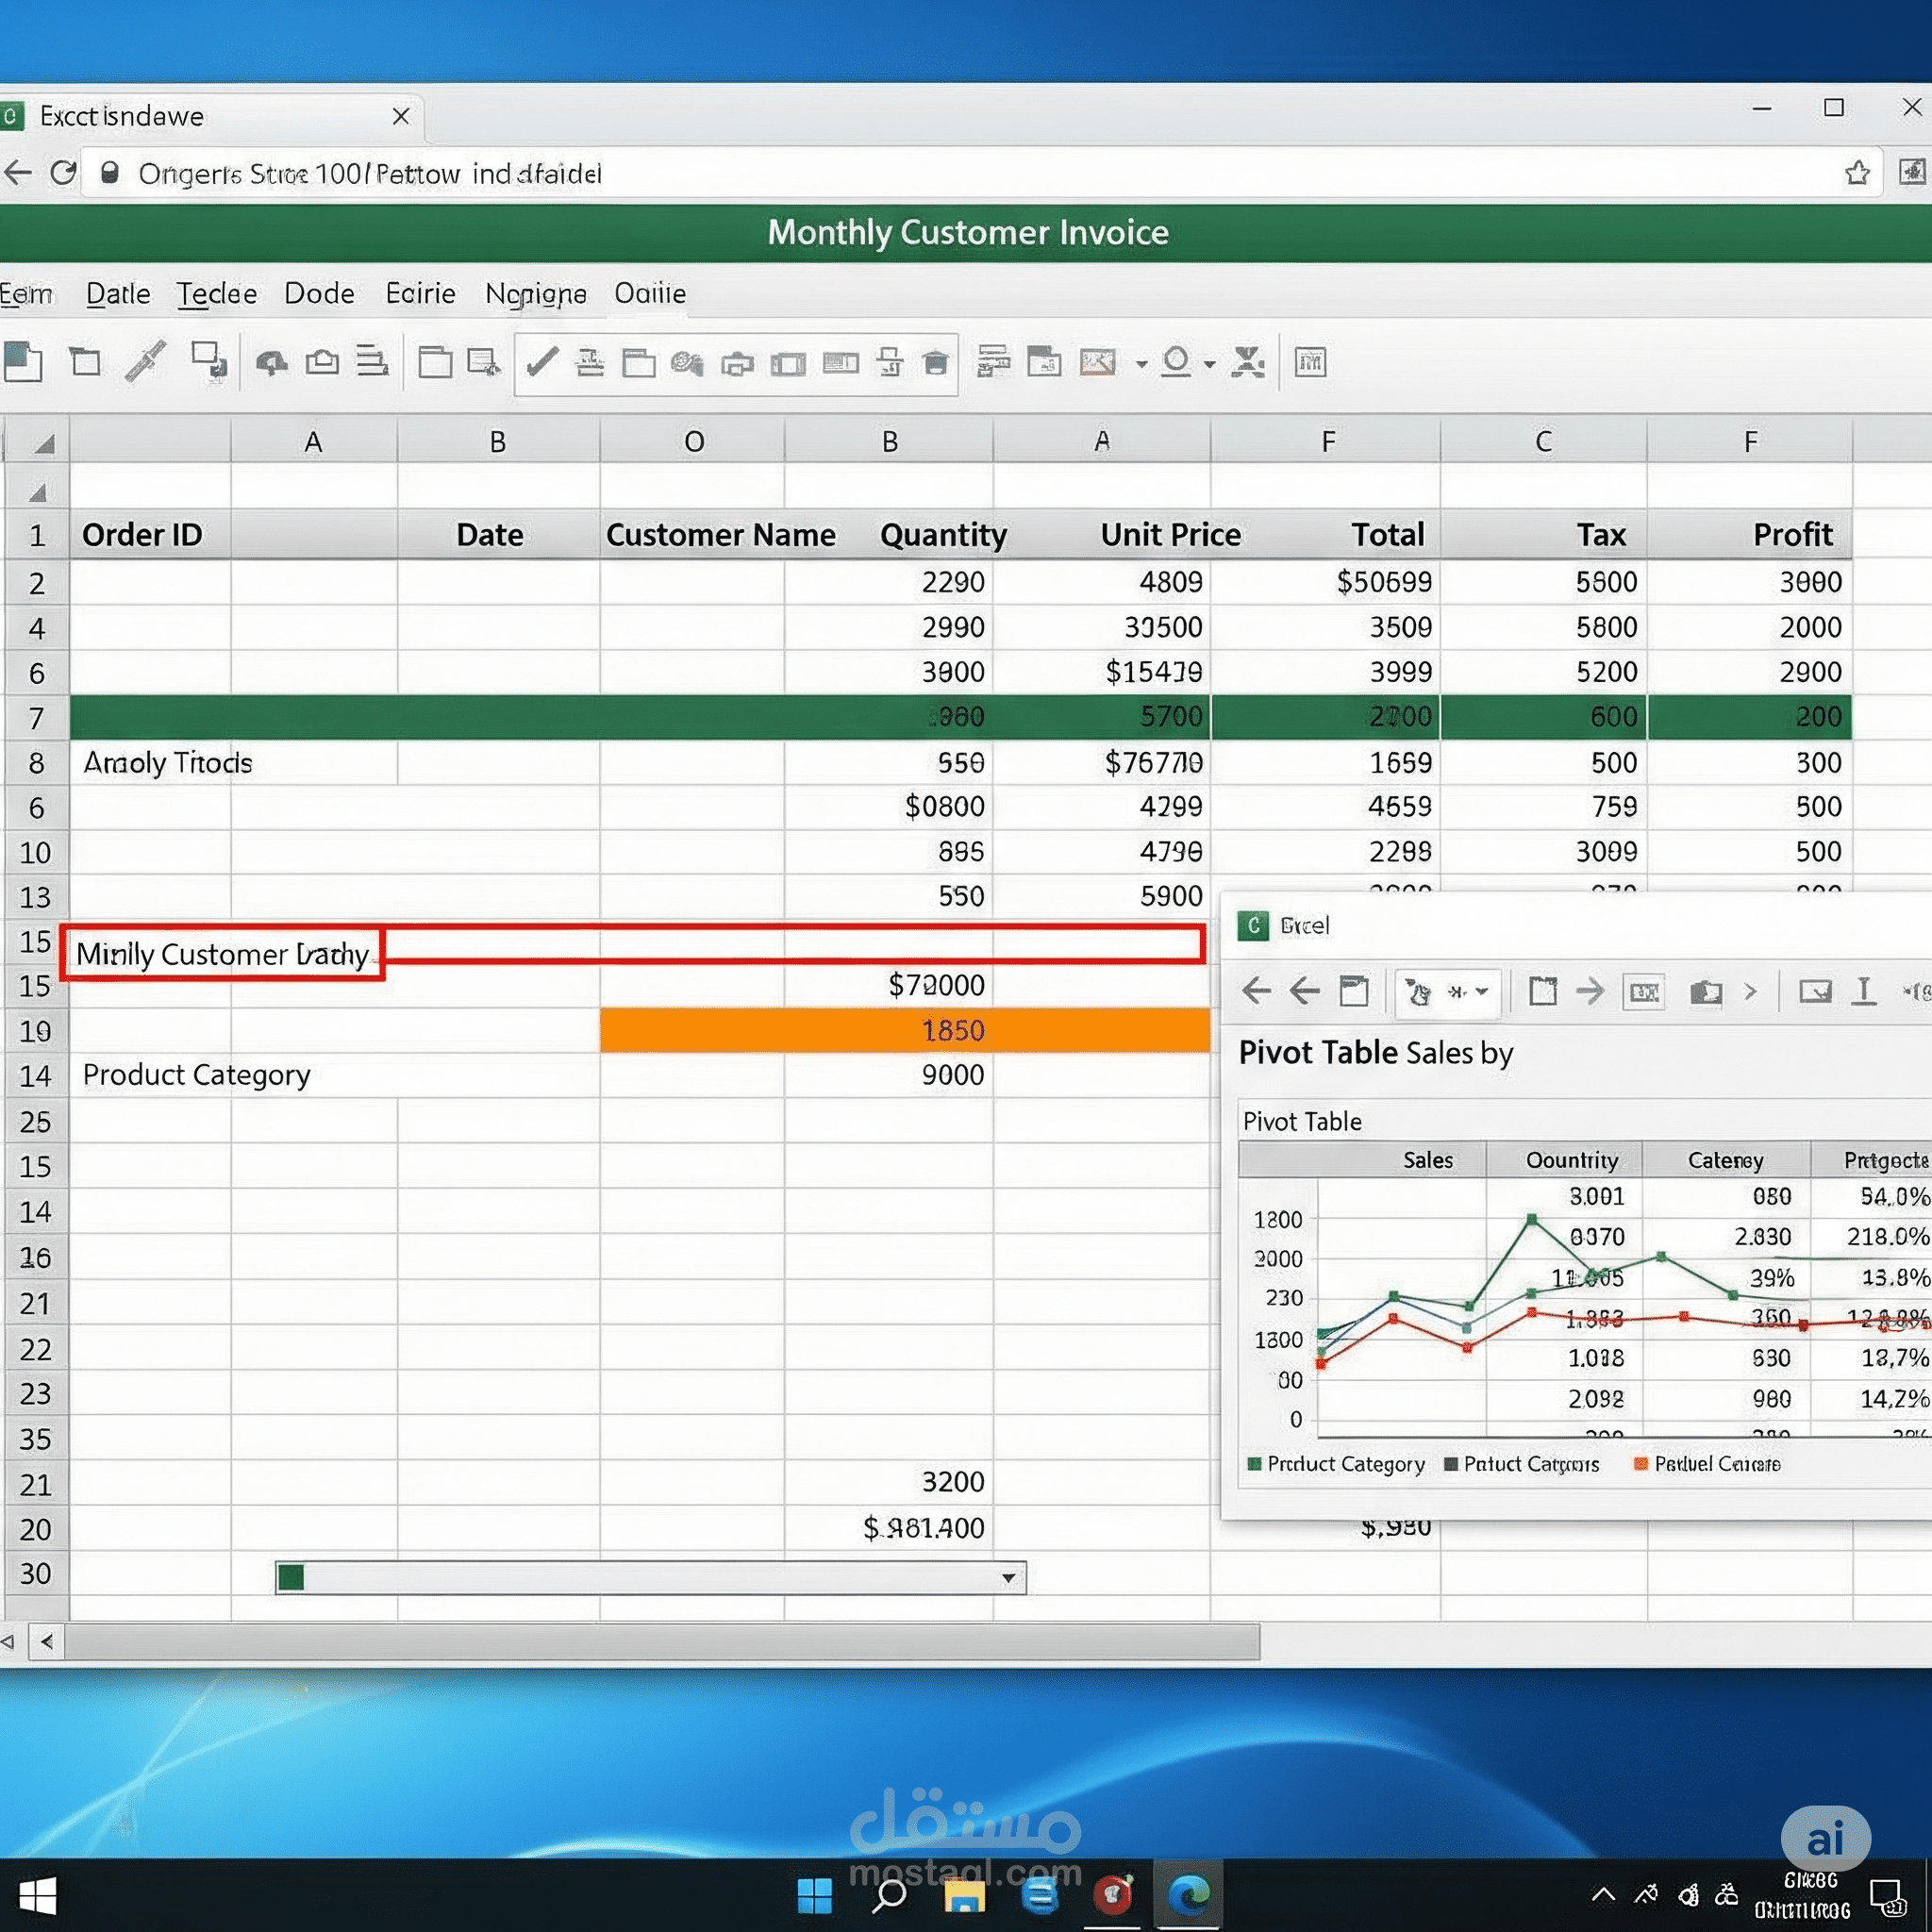This screenshot has width=1932, height=1932.
Task: Open the Ecirie menu
Action: [x=420, y=293]
